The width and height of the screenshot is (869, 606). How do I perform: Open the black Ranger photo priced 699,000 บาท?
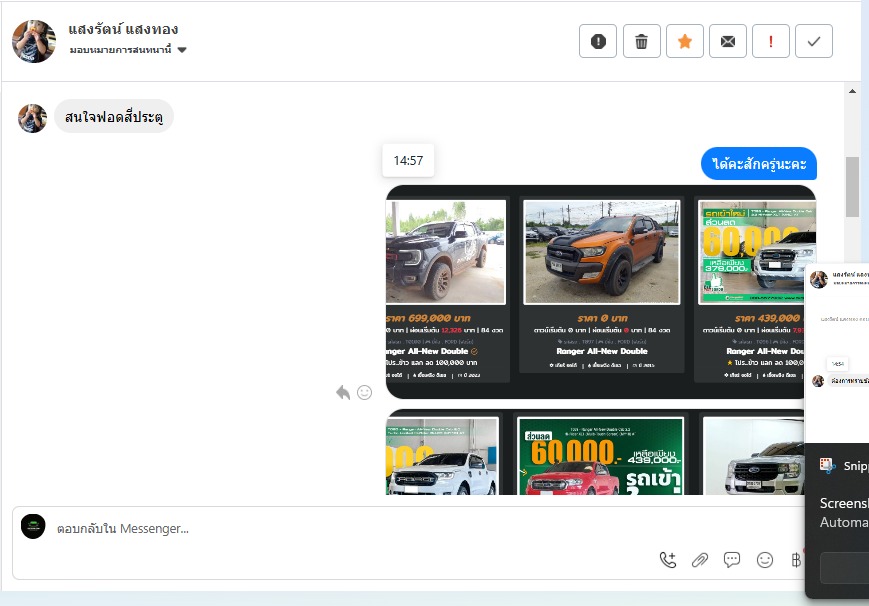click(x=446, y=252)
